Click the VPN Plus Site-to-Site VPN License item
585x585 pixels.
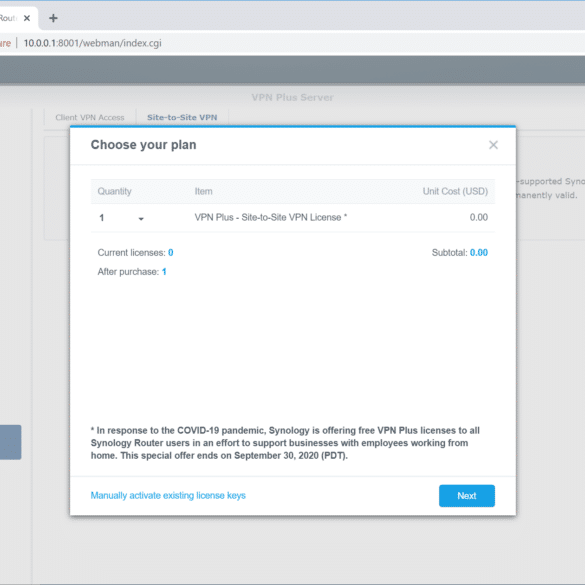pos(271,217)
